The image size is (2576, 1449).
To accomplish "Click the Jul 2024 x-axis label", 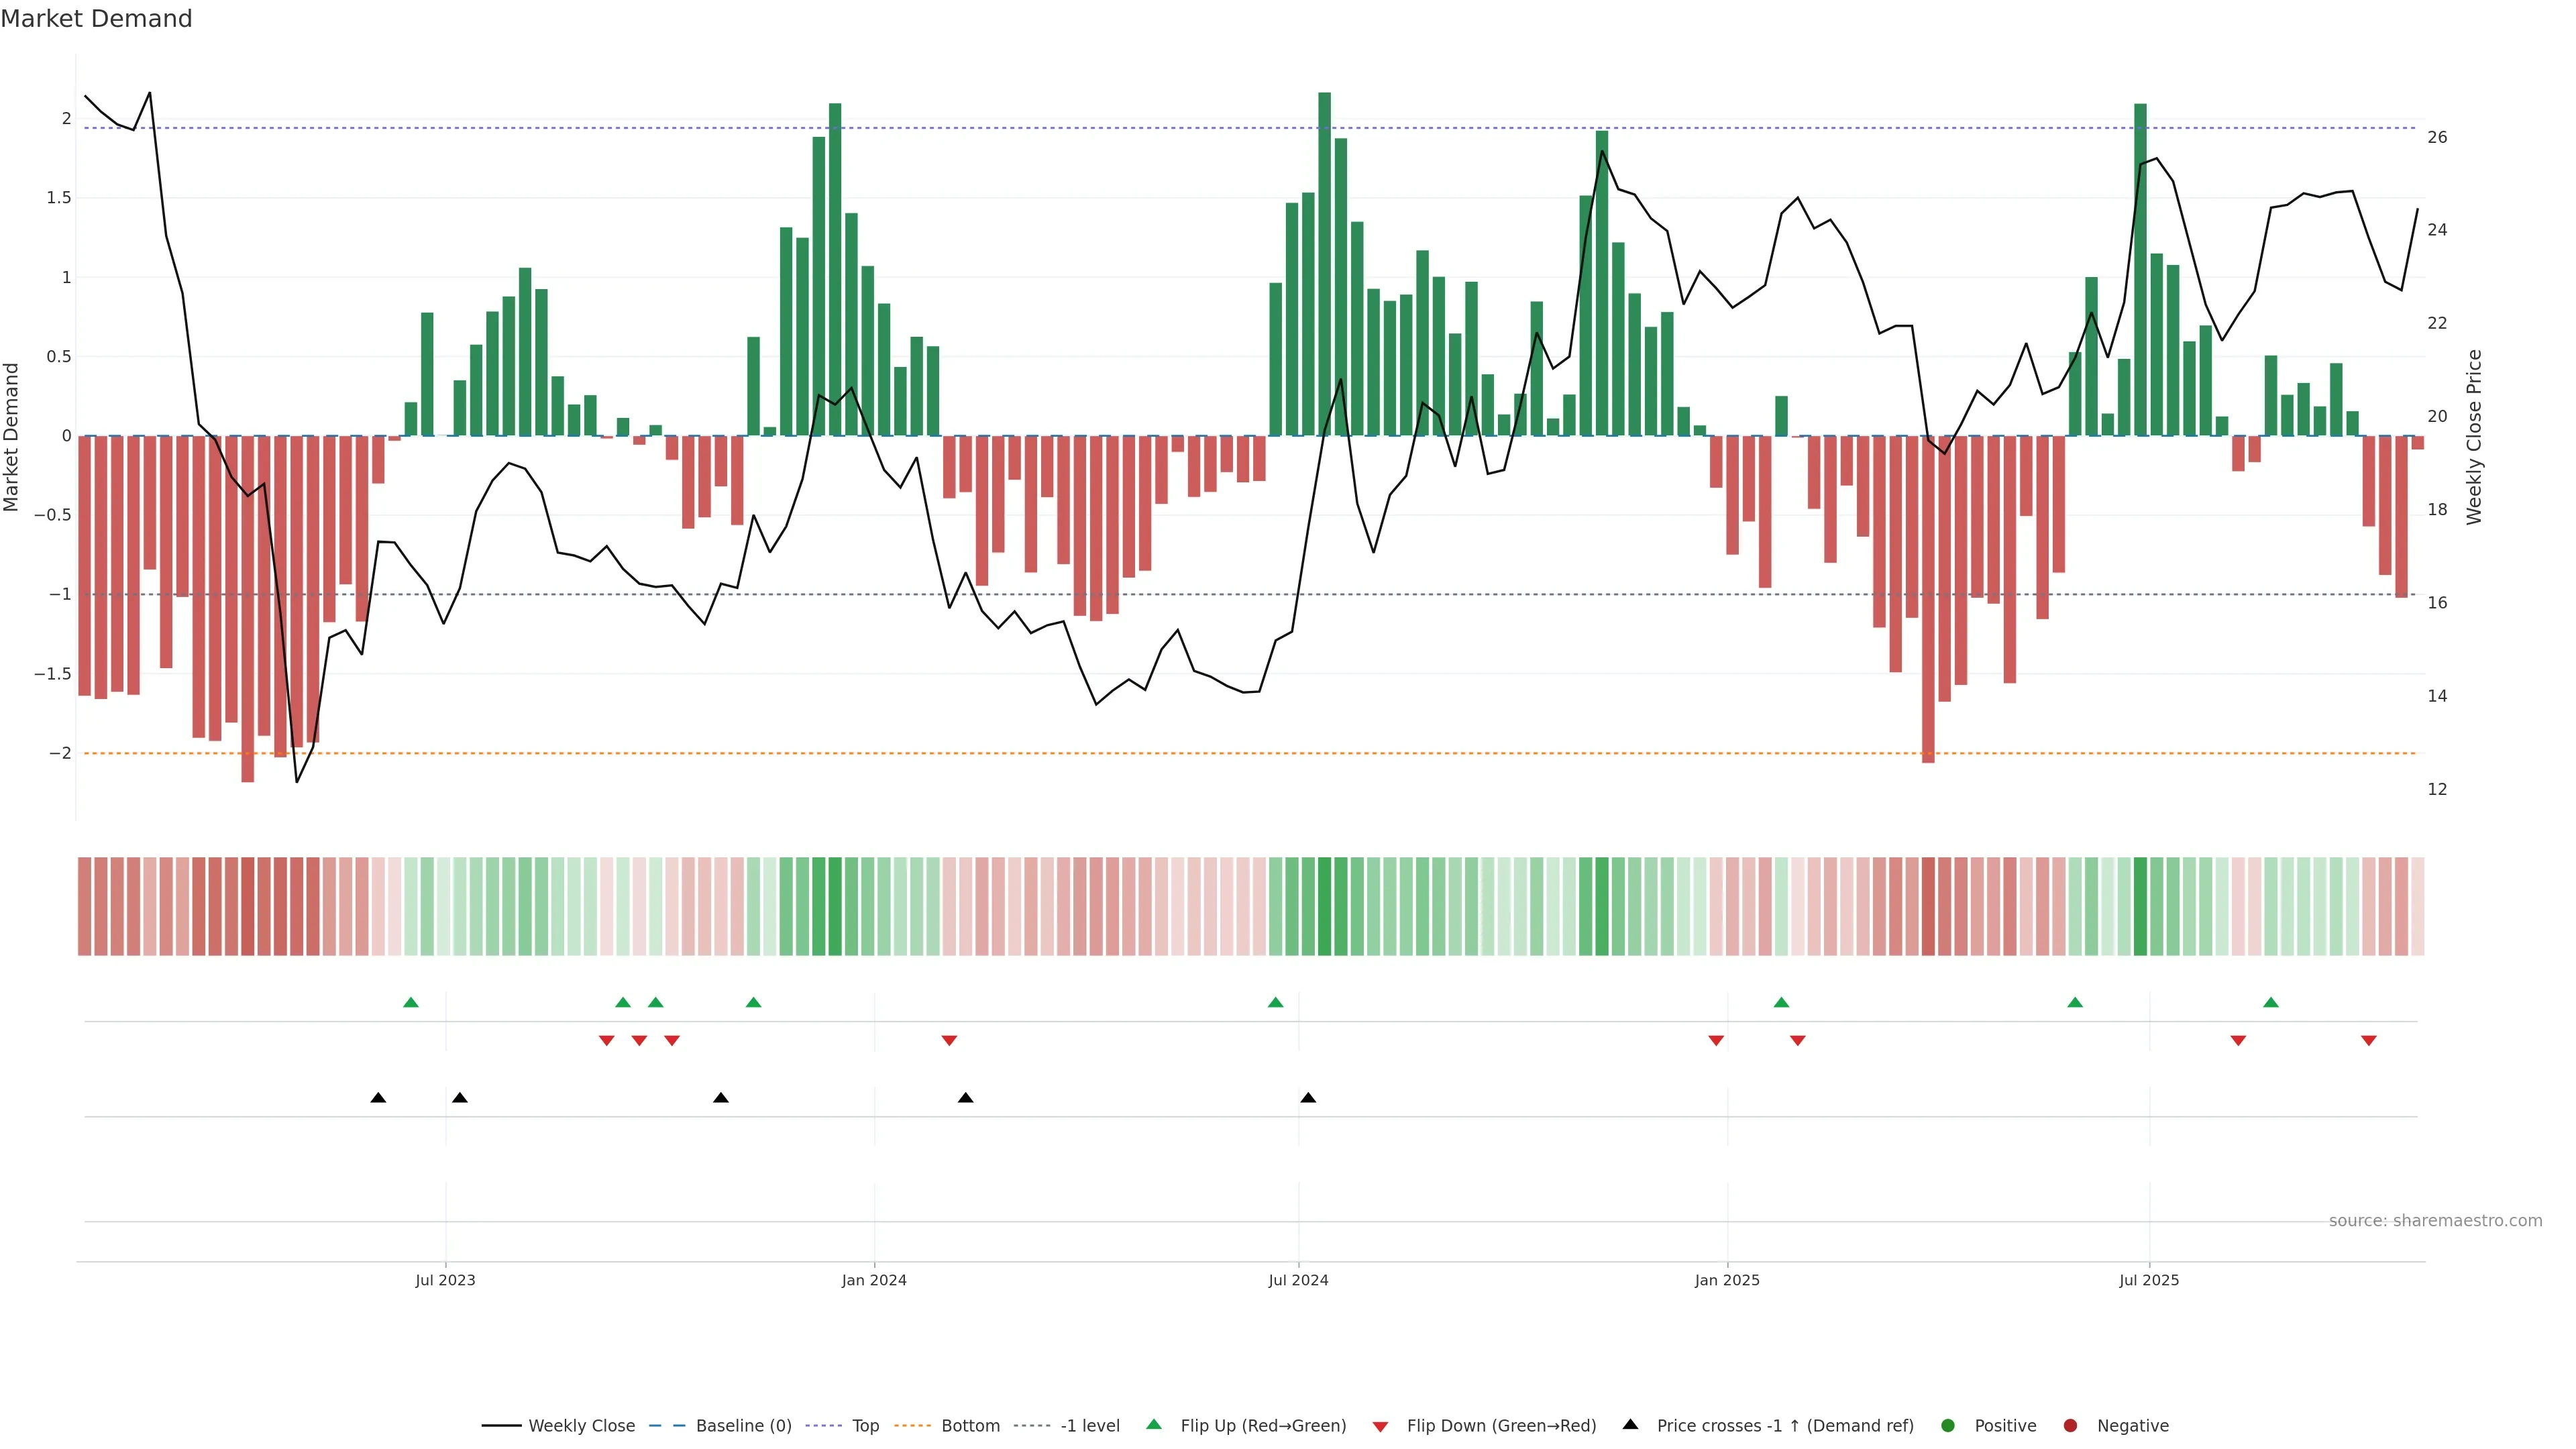I will 1298,1281.
